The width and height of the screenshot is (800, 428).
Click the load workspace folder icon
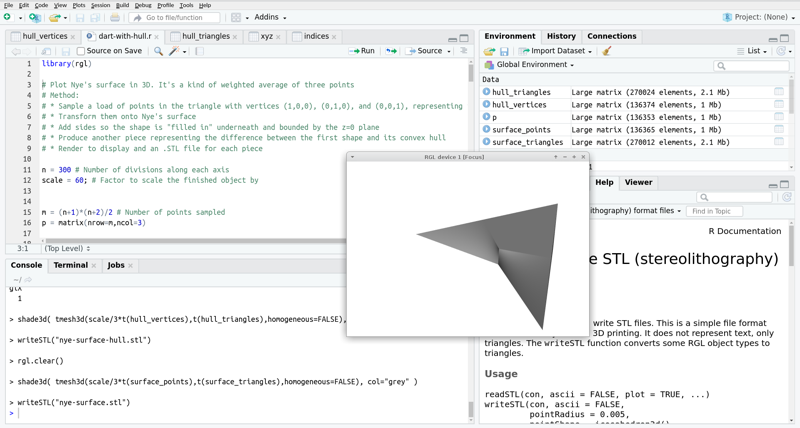click(489, 51)
